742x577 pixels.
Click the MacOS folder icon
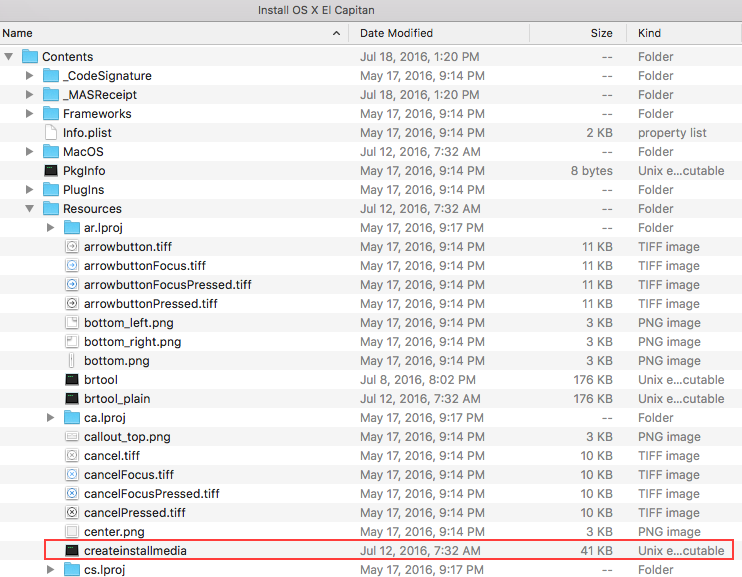pyautogui.click(x=51, y=151)
